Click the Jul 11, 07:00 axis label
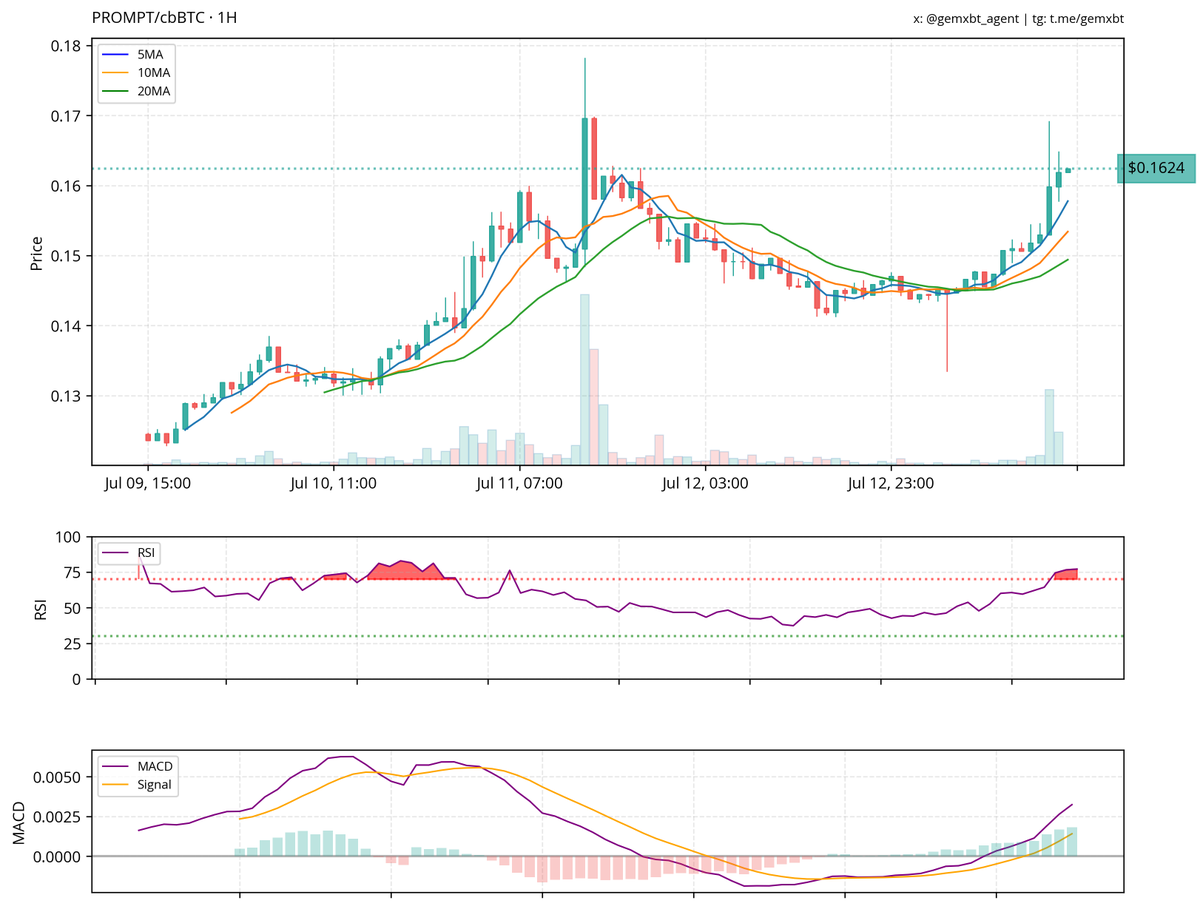 (x=520, y=484)
